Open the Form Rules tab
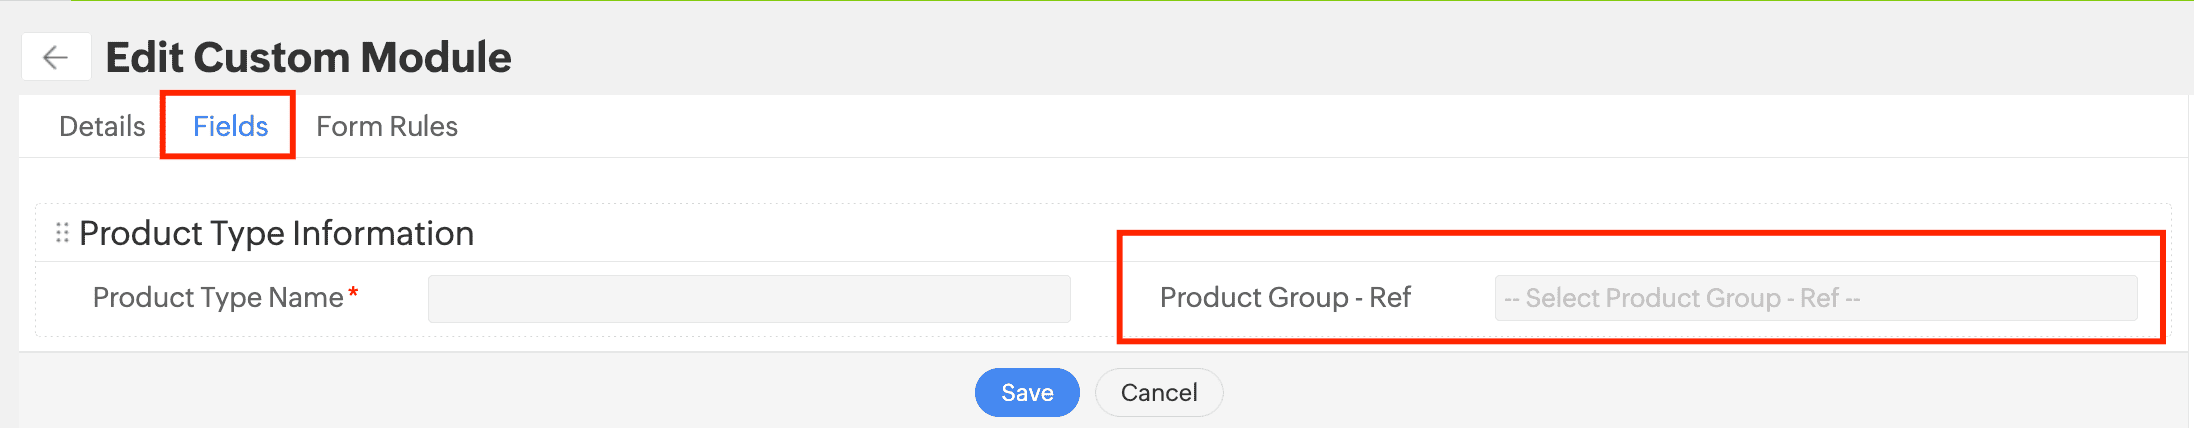This screenshot has height=428, width=2194. point(387,126)
